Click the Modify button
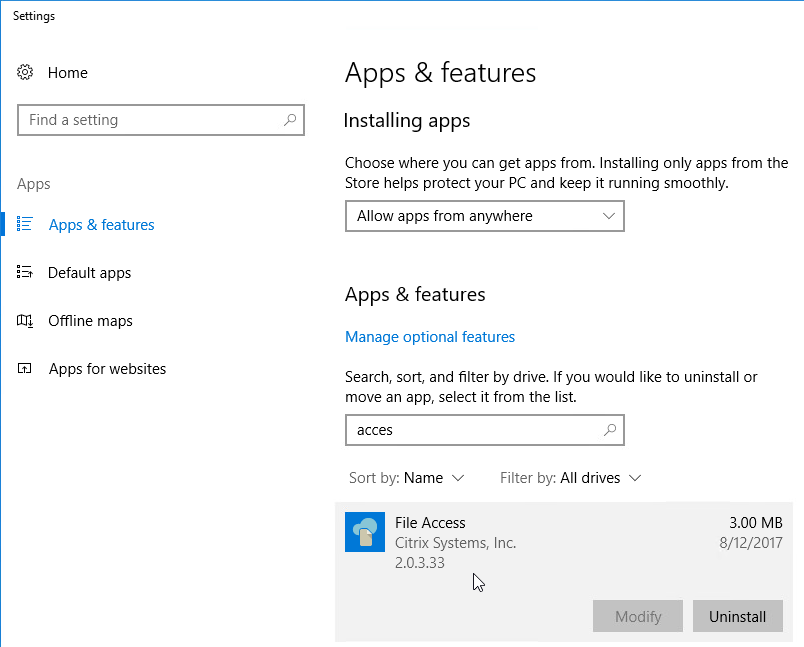804x647 pixels. [x=638, y=617]
